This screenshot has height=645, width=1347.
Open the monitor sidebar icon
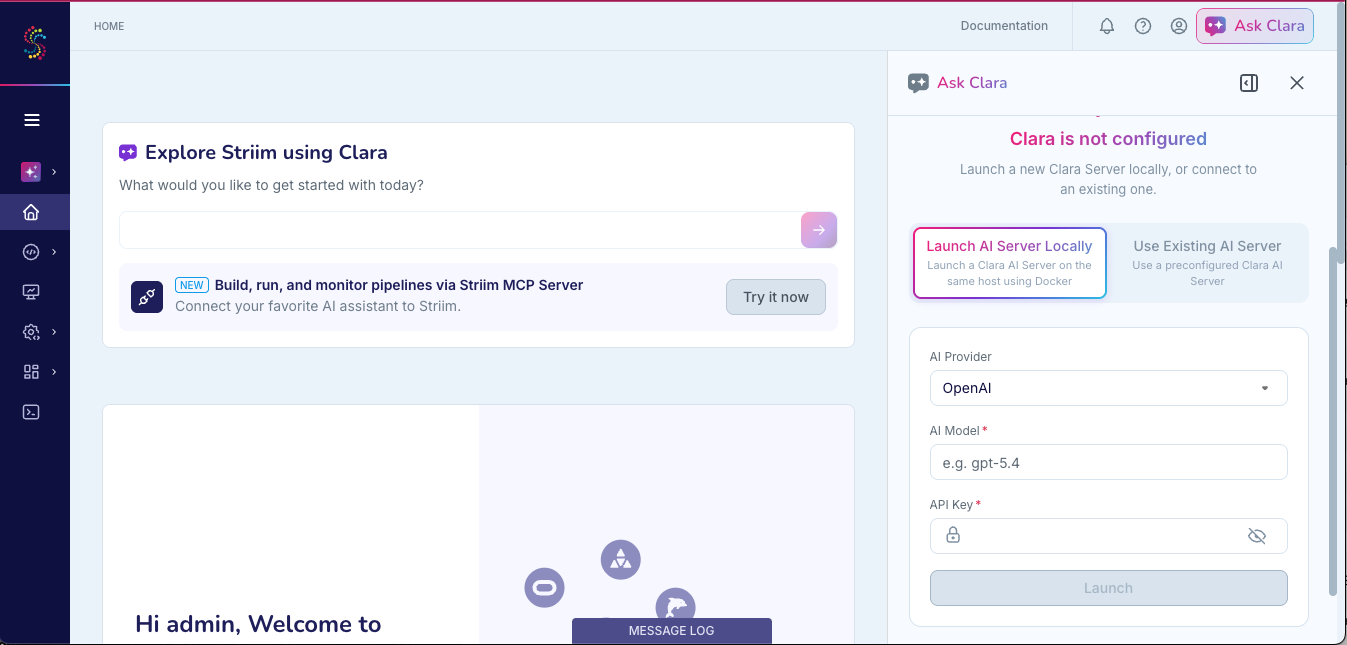pyautogui.click(x=31, y=292)
